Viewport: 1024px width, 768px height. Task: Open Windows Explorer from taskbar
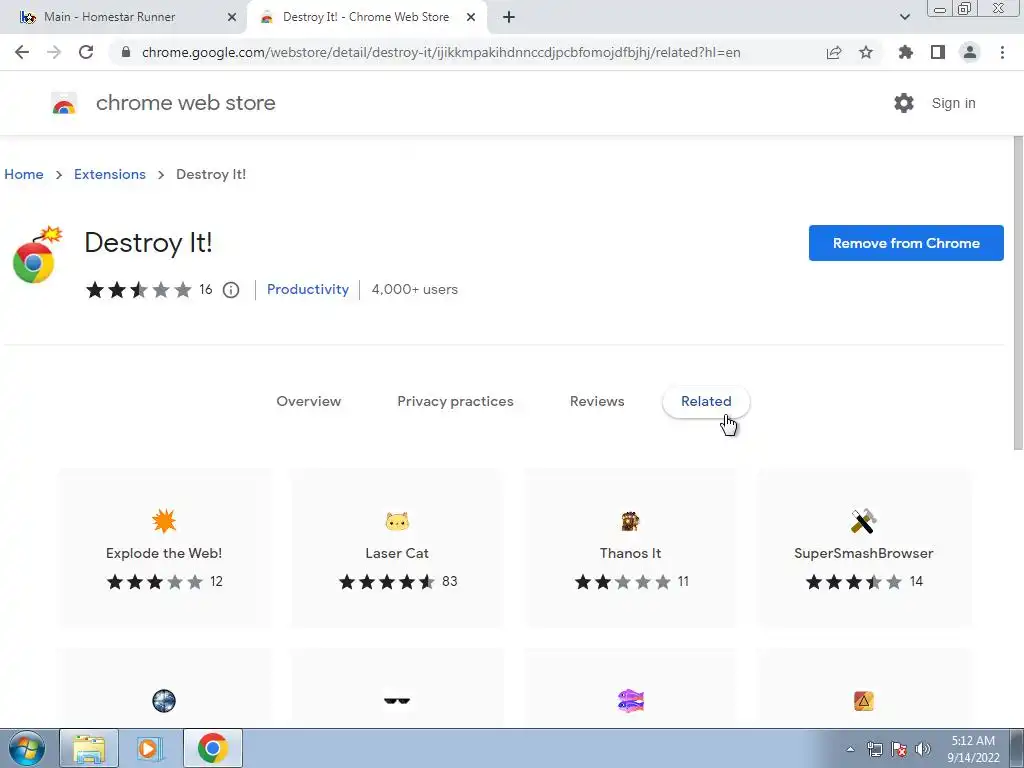pos(89,749)
